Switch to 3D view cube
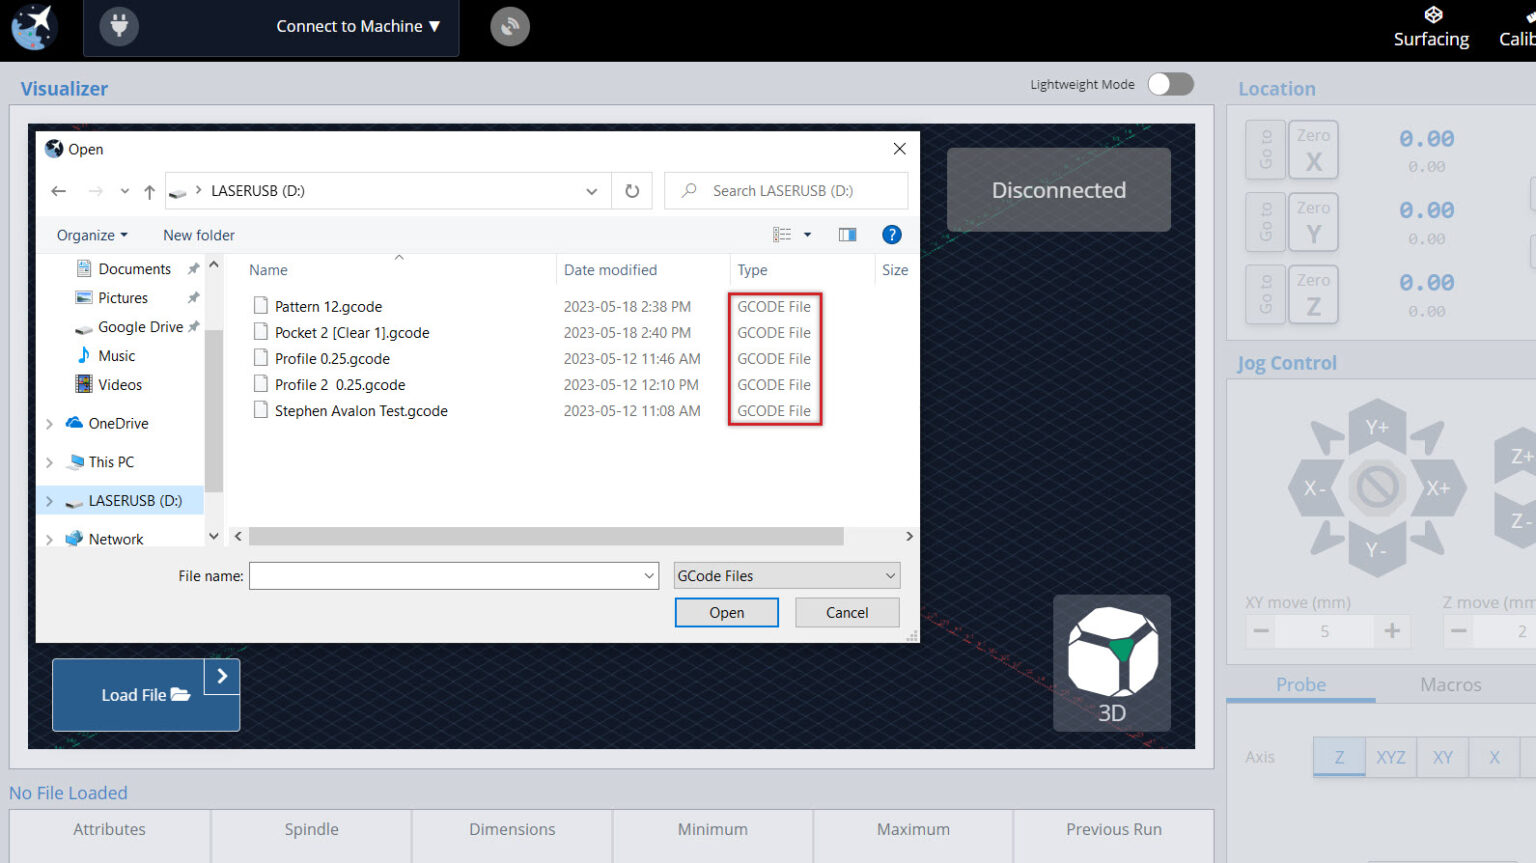The height and width of the screenshot is (863, 1536). pos(1112,663)
